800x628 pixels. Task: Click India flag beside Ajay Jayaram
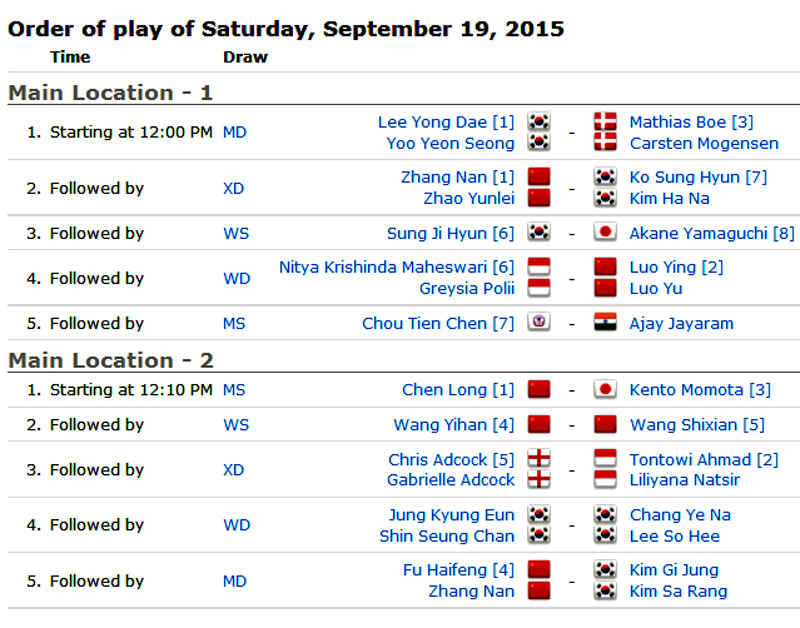click(x=604, y=323)
